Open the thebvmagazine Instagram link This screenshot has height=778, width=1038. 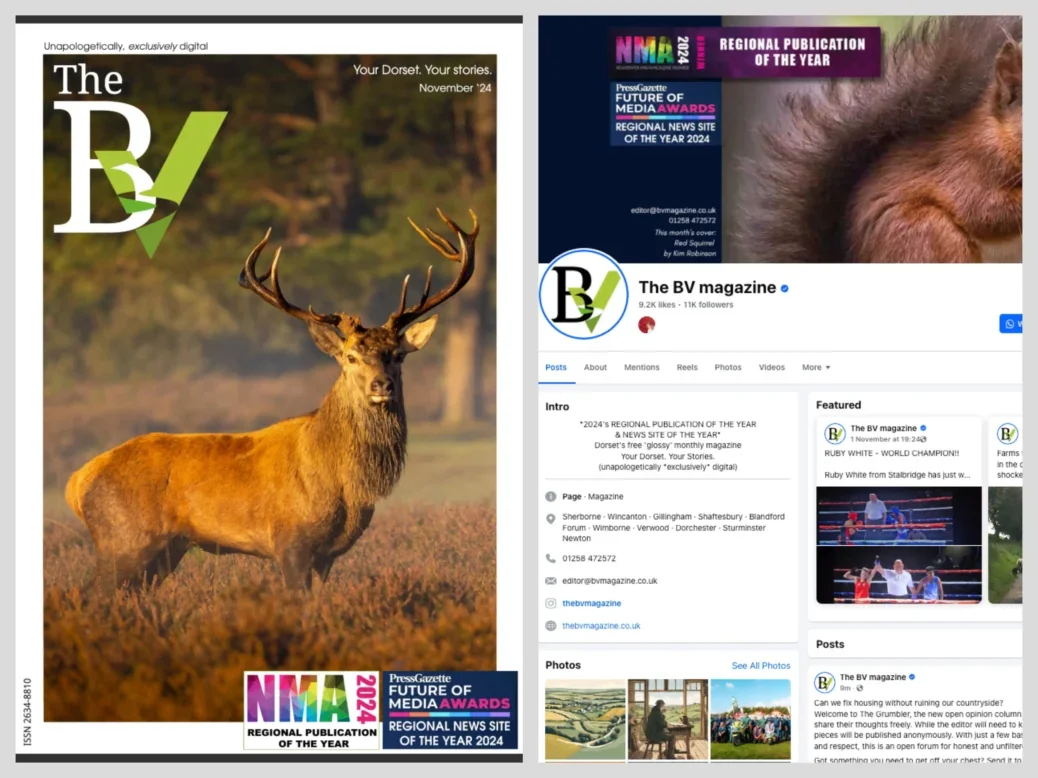coord(592,603)
